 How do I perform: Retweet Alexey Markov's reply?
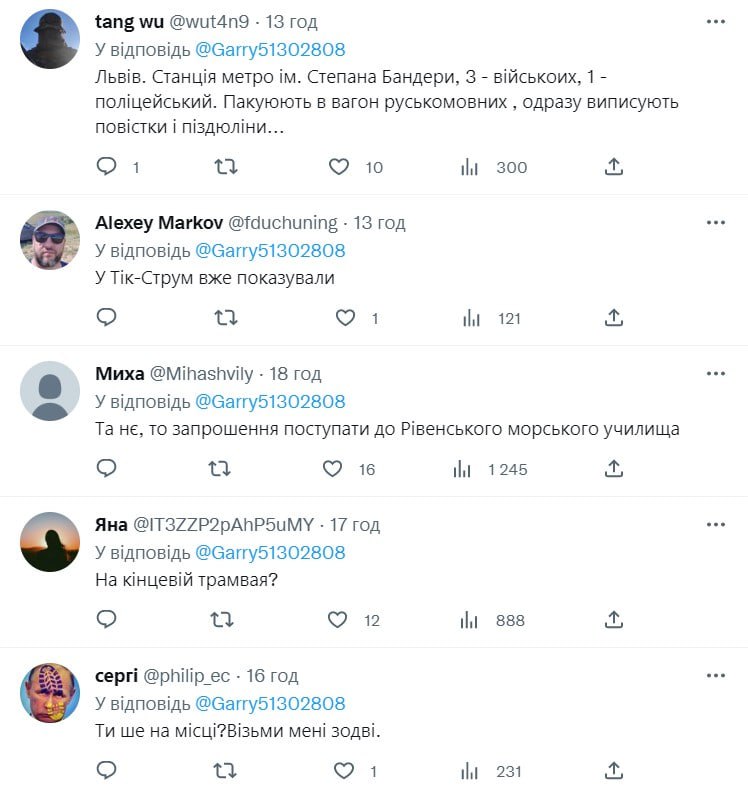pos(226,318)
